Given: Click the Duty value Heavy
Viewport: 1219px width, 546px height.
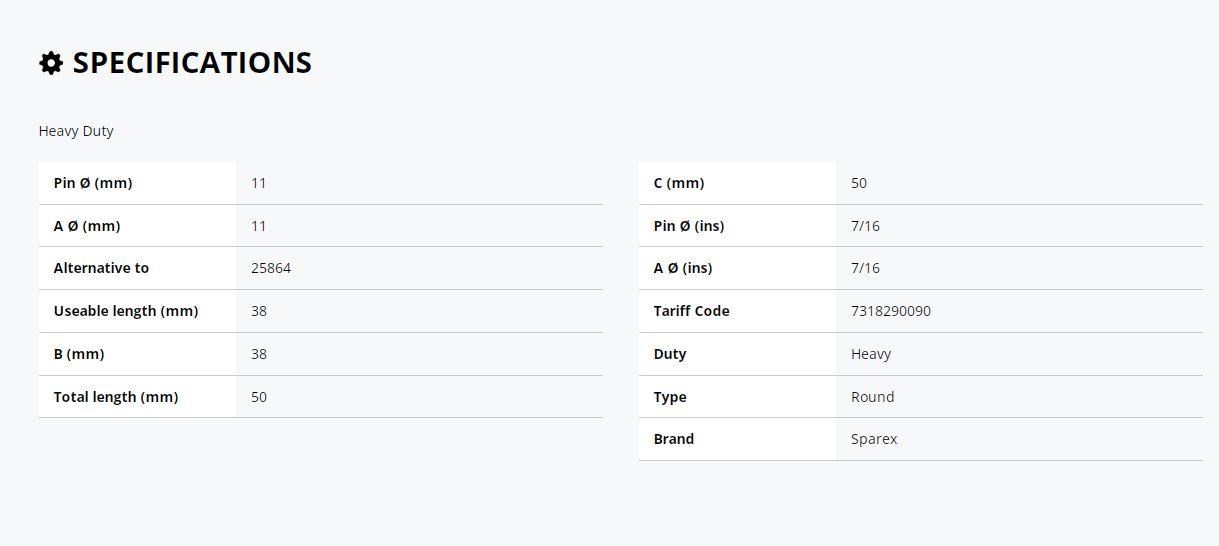Looking at the screenshot, I should point(871,354).
